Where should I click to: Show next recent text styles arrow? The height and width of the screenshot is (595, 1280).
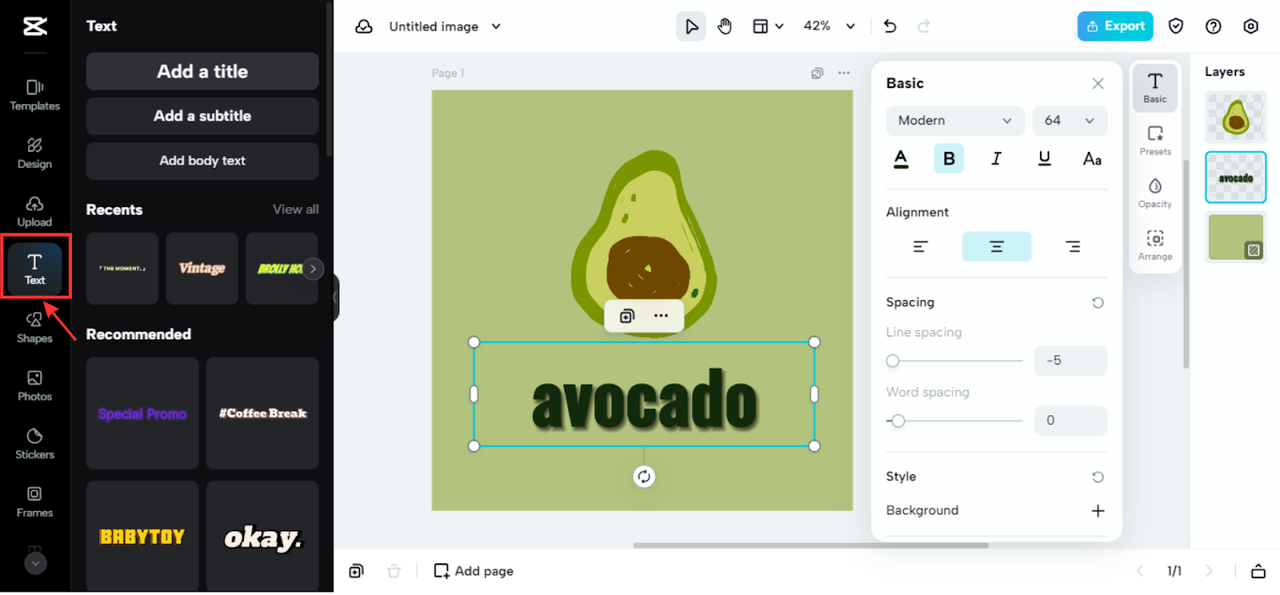click(314, 268)
